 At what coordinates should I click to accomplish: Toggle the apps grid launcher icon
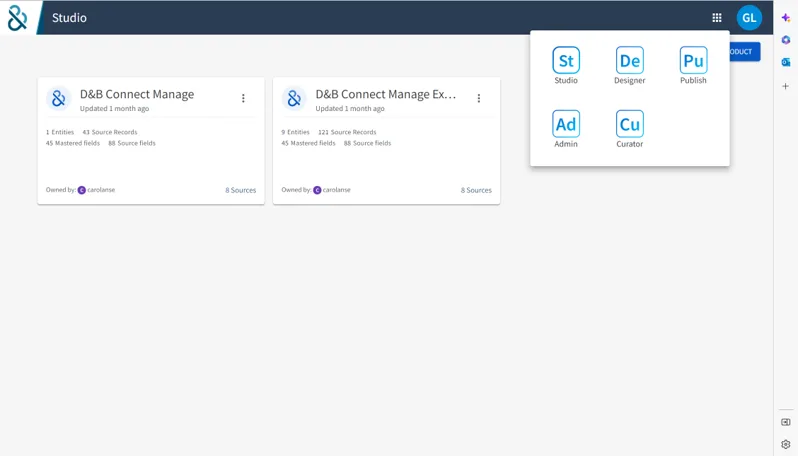[717, 18]
